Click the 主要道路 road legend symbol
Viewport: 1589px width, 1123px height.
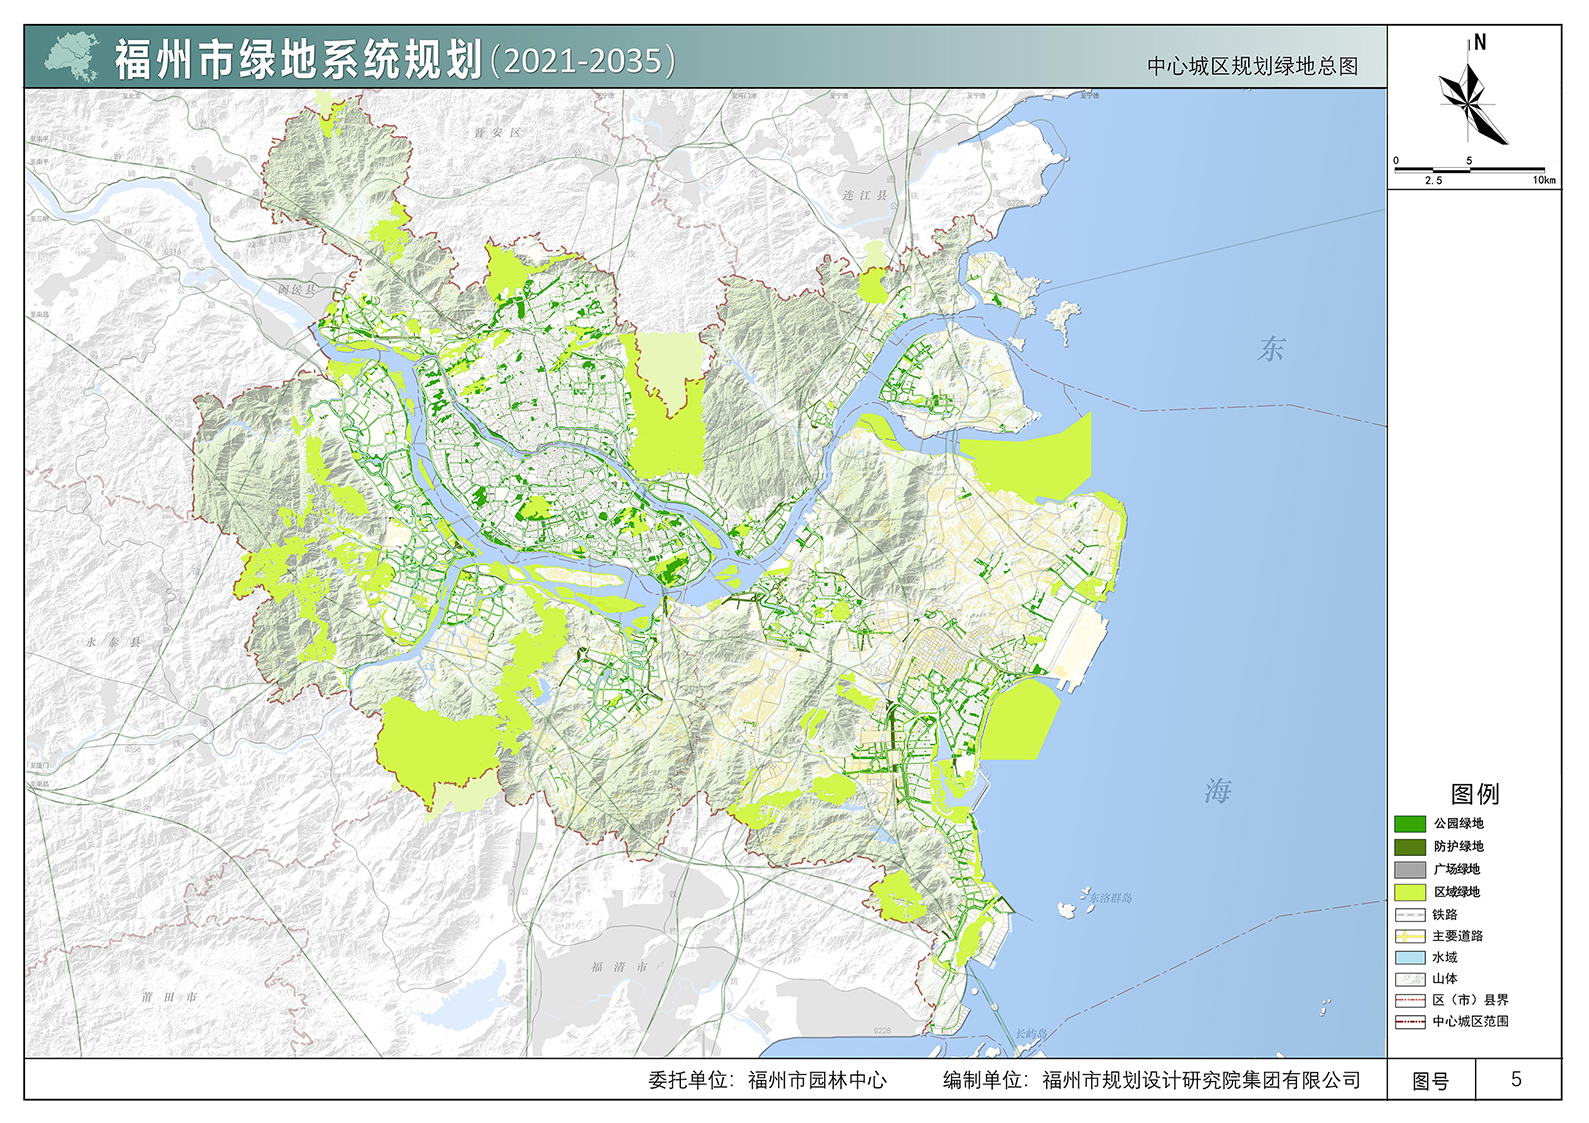click(1409, 937)
